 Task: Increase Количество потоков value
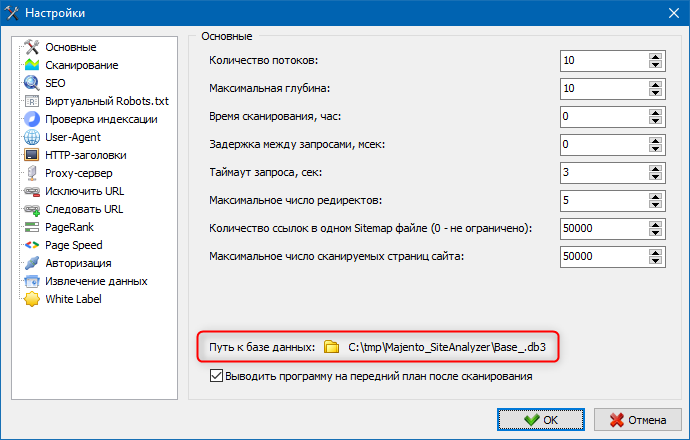click(x=655, y=57)
